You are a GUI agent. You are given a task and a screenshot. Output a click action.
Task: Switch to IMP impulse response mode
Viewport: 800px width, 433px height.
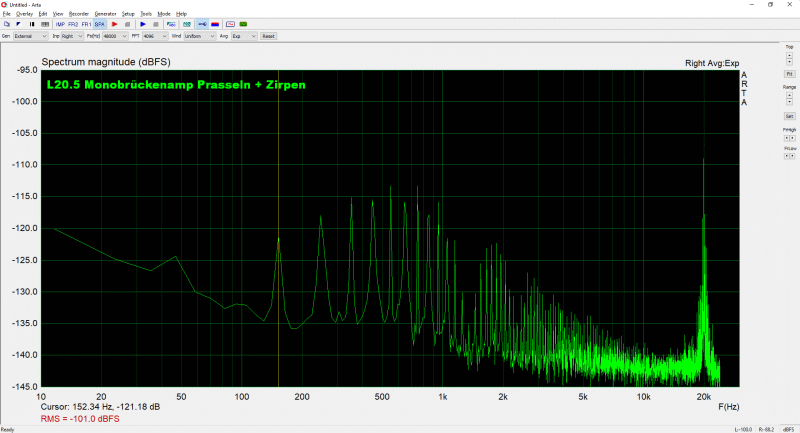tap(60, 23)
